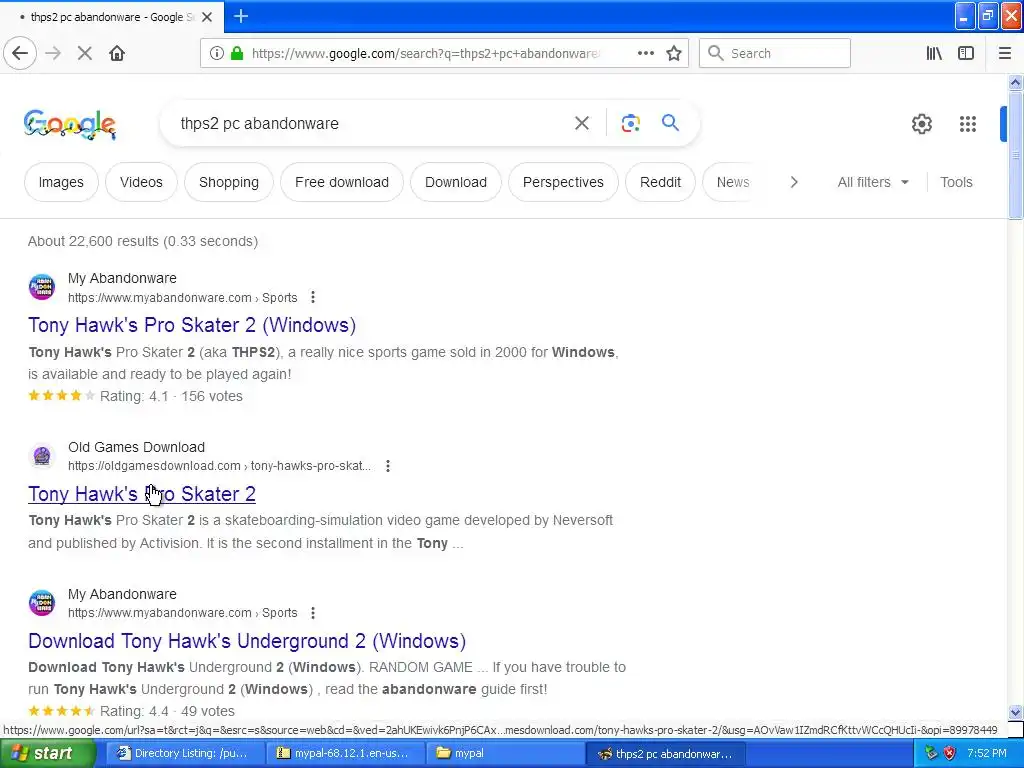This screenshot has height=768, width=1024.
Task: Click My Abandonware favicon of the first result
Action: tap(42, 287)
